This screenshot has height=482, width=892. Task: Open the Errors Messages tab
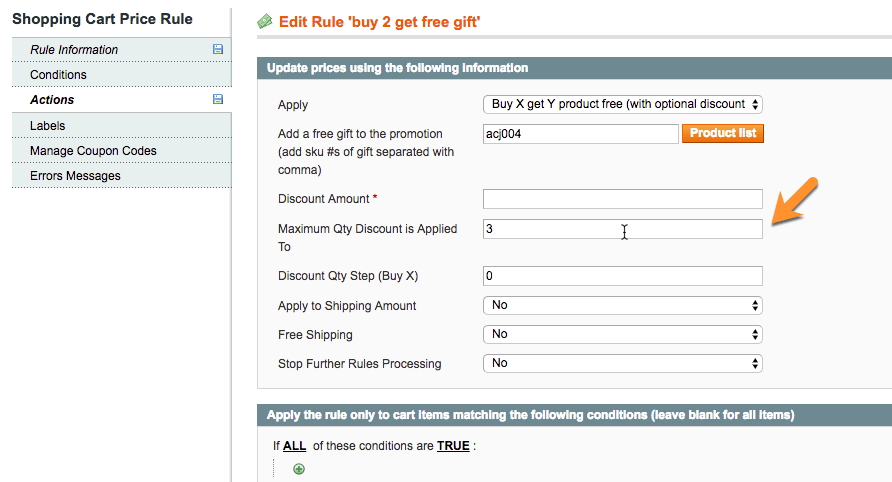[x=75, y=176]
